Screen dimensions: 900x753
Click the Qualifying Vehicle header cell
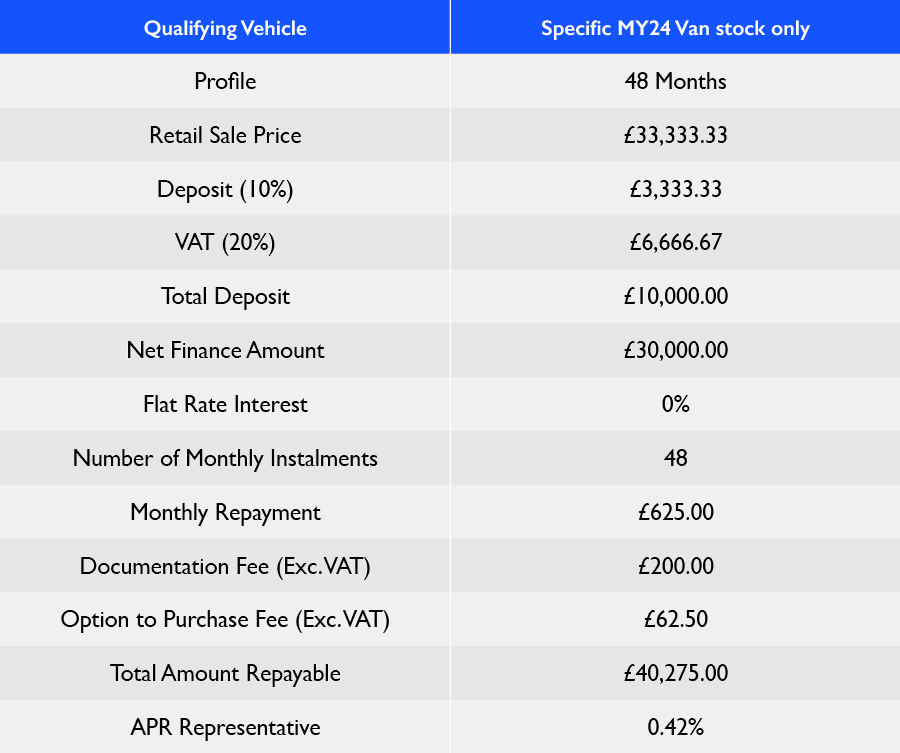pos(225,28)
